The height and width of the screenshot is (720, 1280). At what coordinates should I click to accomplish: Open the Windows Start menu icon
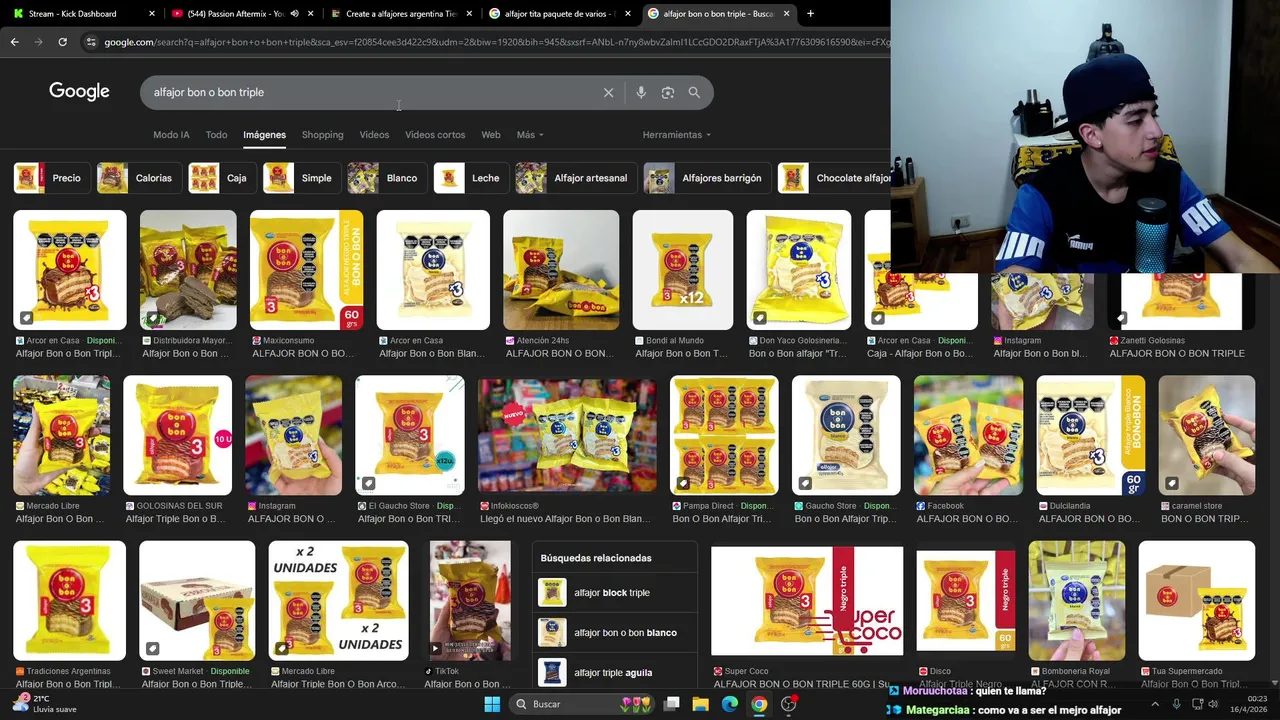(492, 704)
